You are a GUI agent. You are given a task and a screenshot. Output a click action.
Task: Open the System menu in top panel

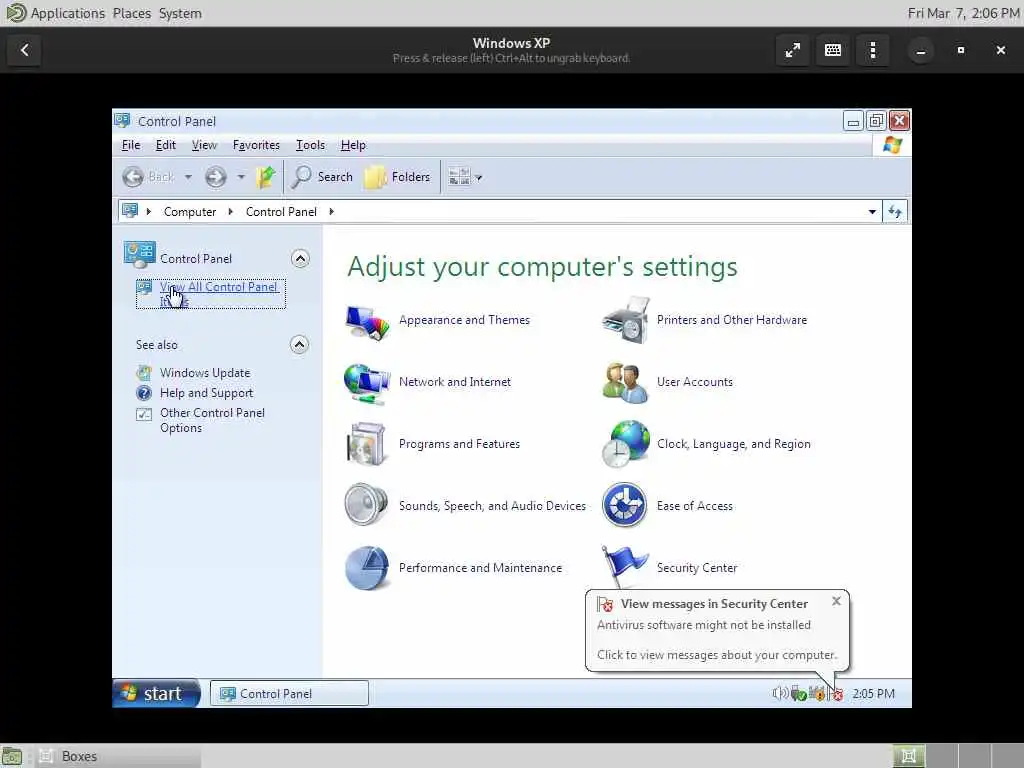[180, 13]
